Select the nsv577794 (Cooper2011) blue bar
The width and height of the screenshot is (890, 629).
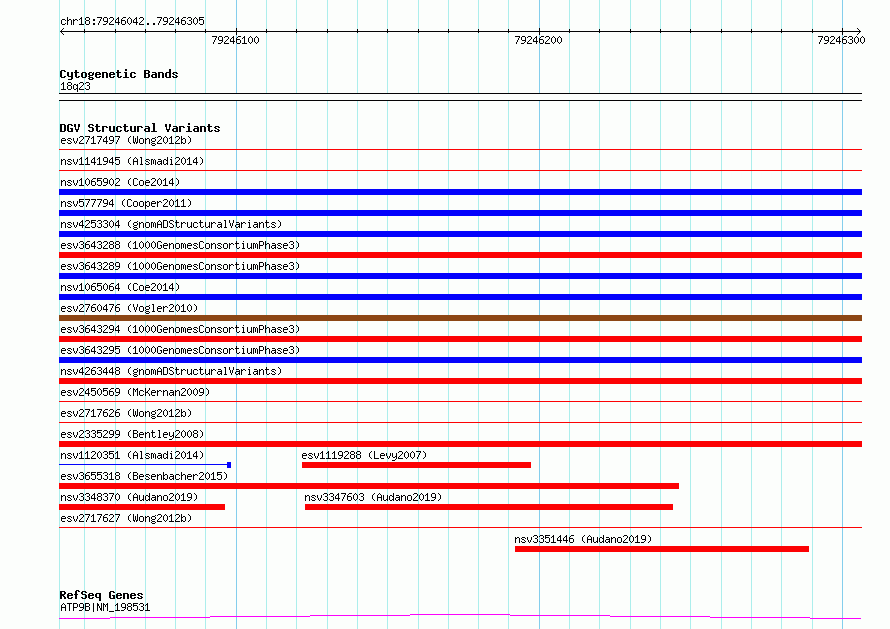click(x=460, y=213)
